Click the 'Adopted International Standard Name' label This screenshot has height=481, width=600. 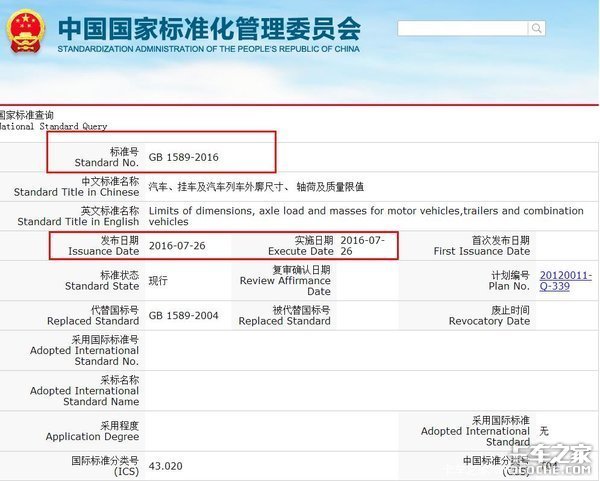pyautogui.click(x=85, y=391)
